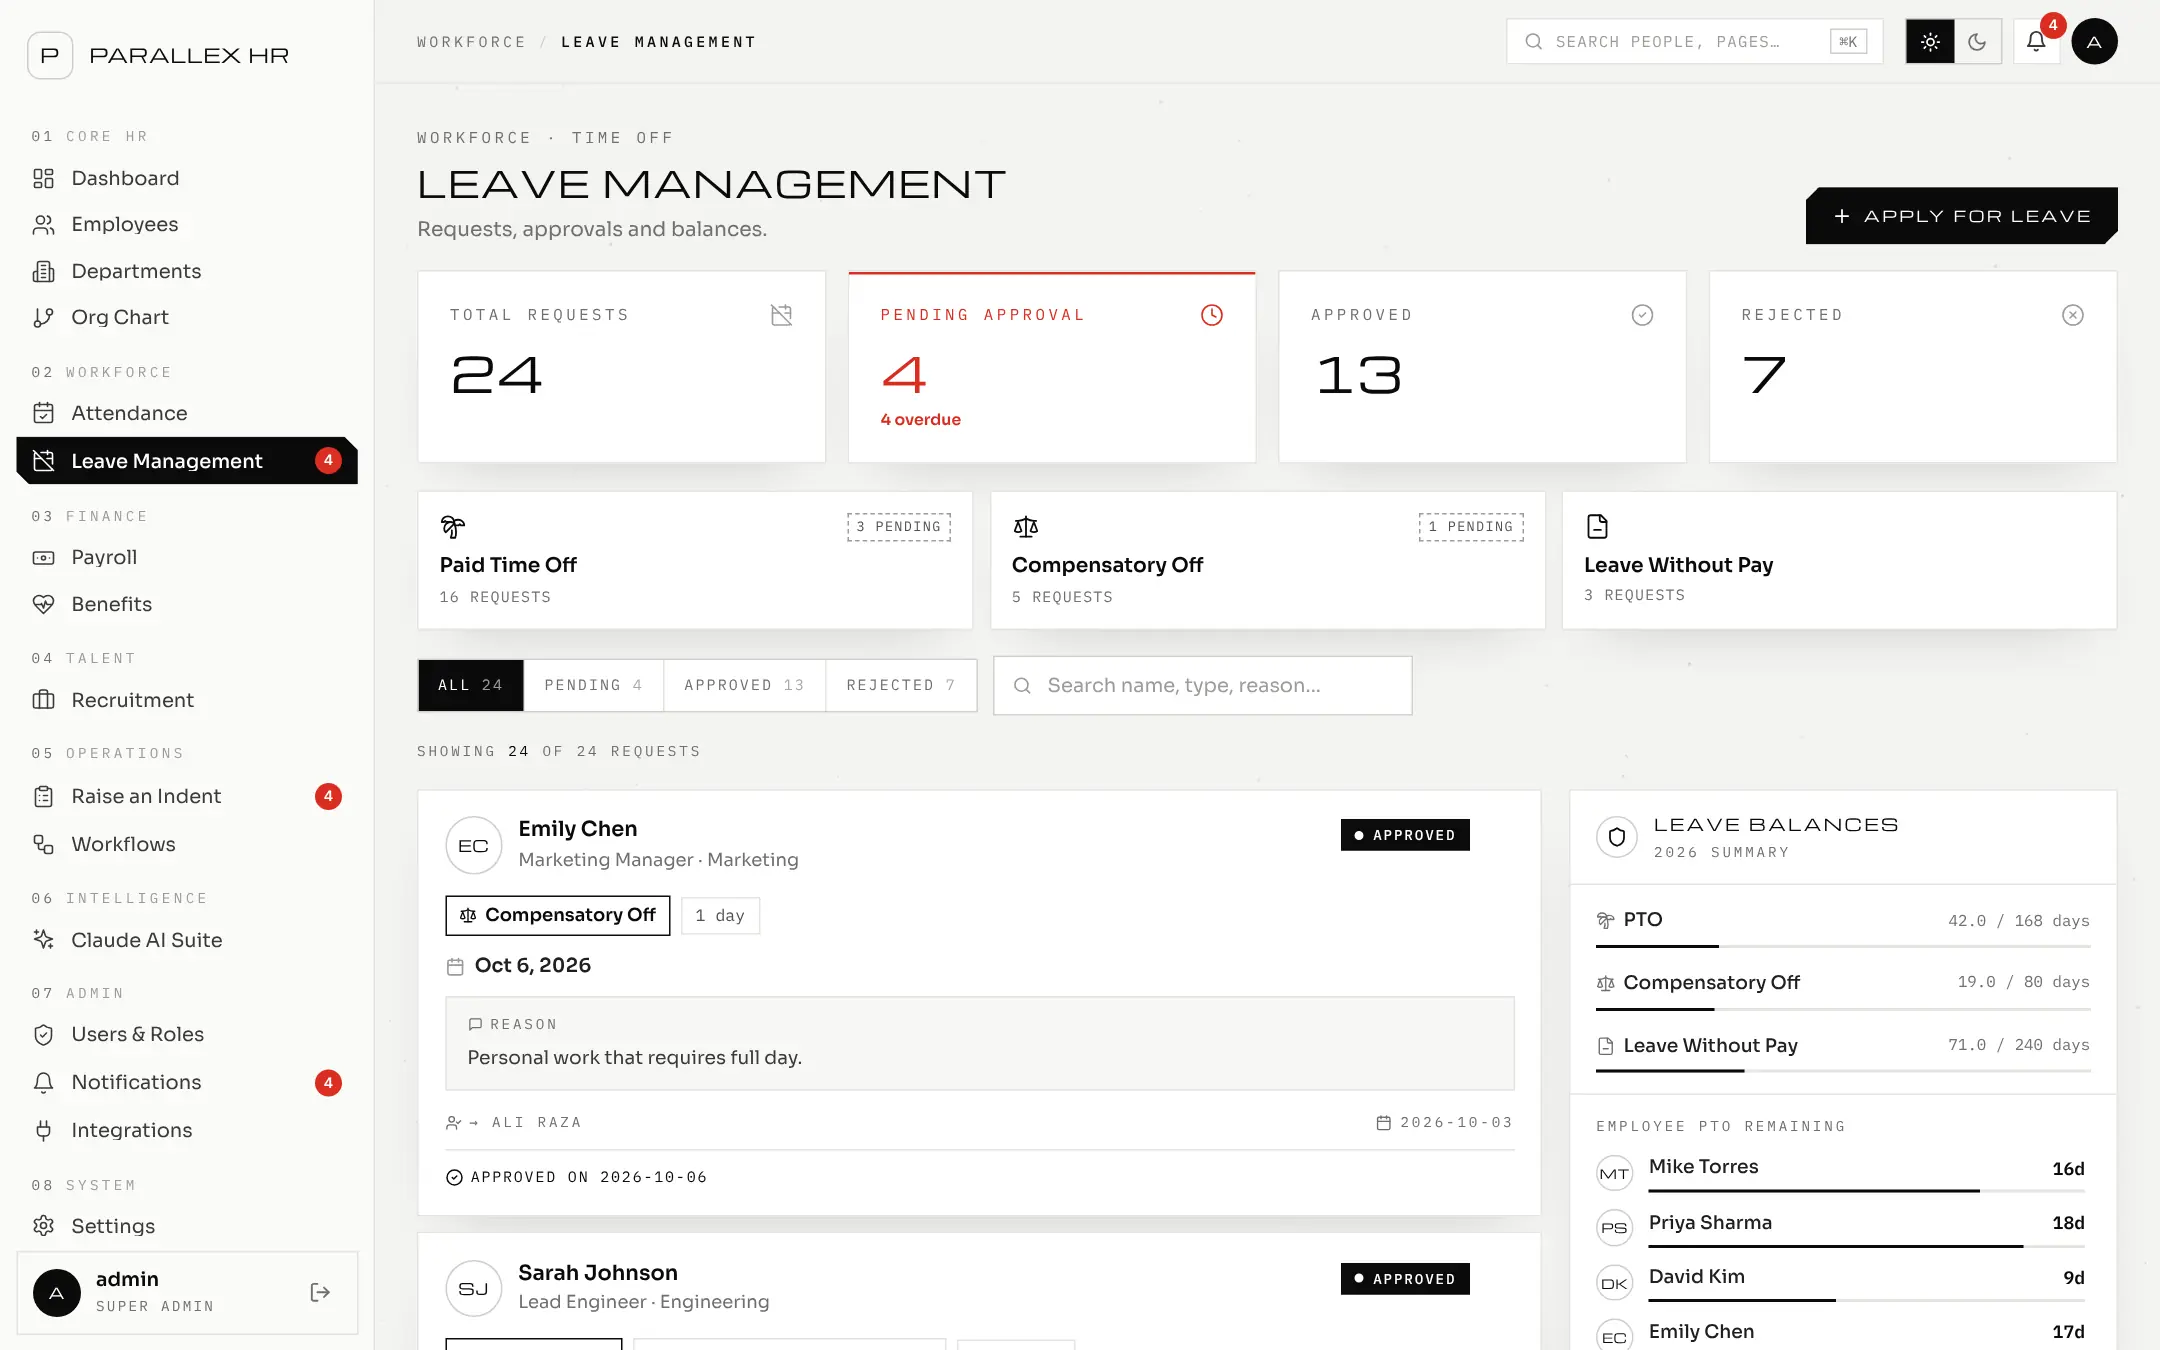This screenshot has height=1350, width=2160.
Task: Open Dashboard from the sidebar
Action: pos(188,178)
